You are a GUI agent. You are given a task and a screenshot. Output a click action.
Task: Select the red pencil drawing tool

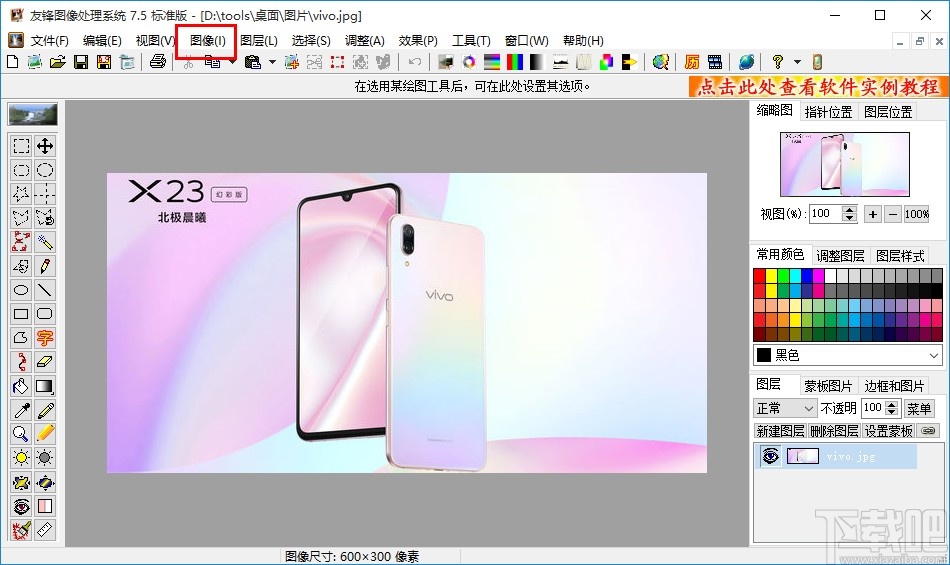pos(45,266)
